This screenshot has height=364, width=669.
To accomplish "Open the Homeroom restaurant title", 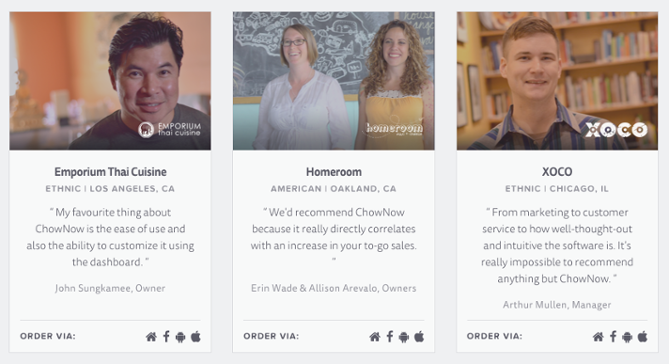I will coord(334,172).
